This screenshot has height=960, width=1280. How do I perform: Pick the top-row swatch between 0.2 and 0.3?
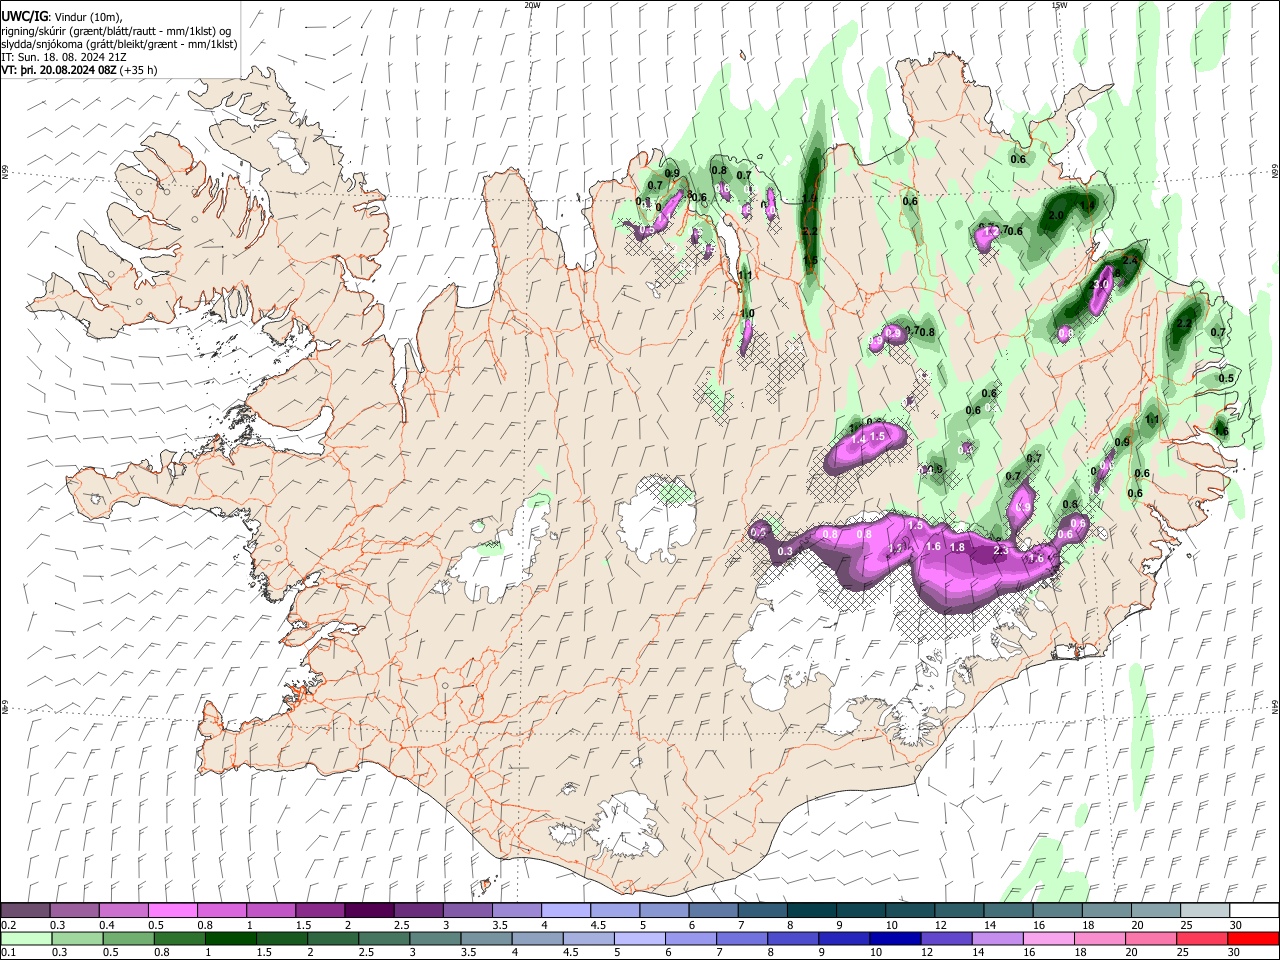25,911
